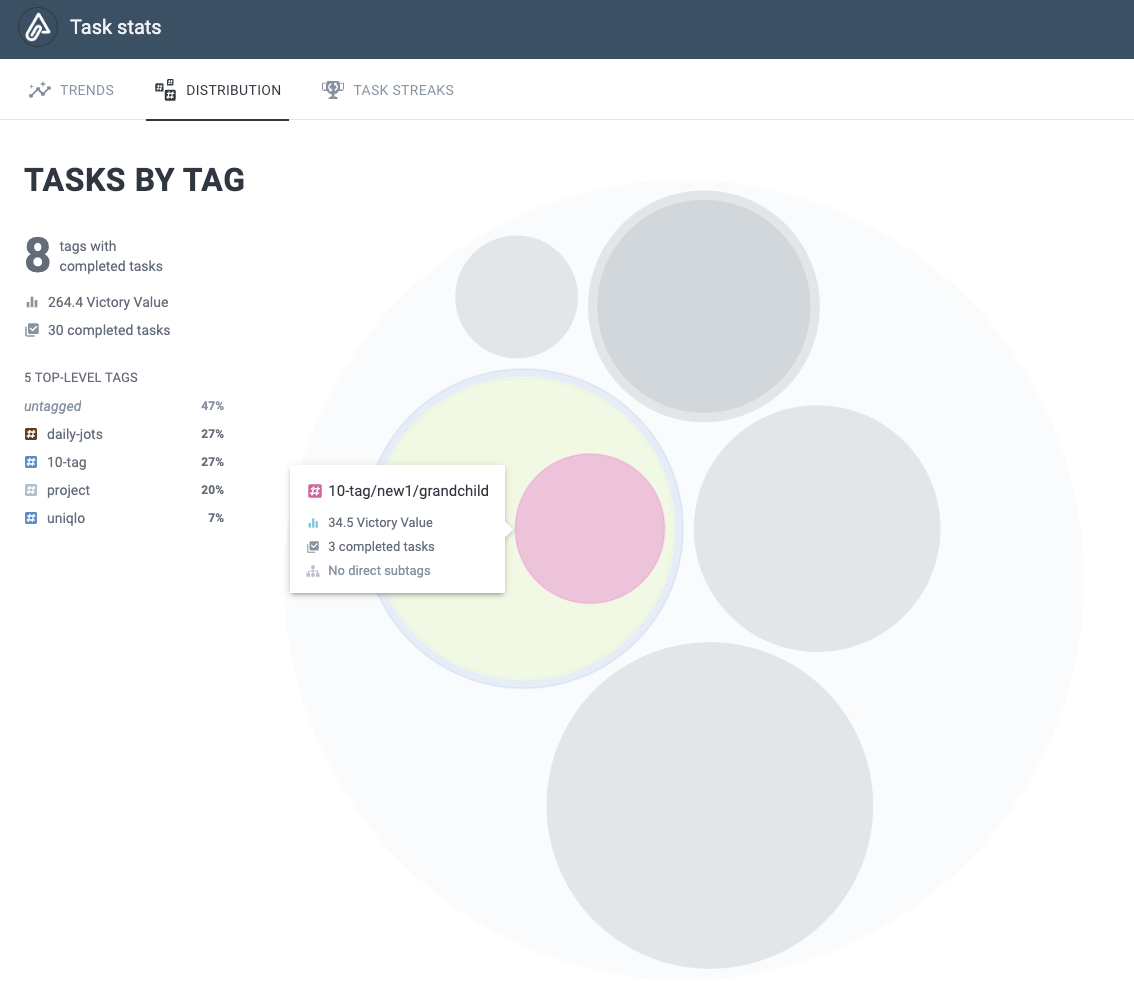
Task: Click the 10-tag/new1/grandchild tooltip title
Action: pos(408,491)
